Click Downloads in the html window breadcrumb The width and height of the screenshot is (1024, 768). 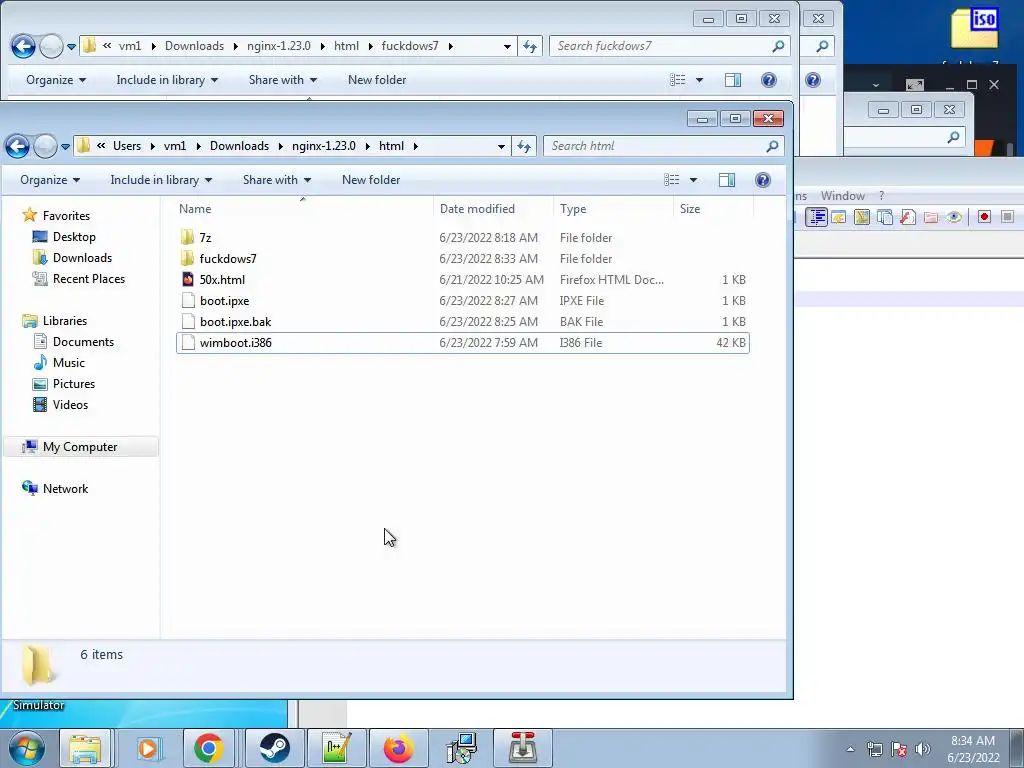[239, 146]
